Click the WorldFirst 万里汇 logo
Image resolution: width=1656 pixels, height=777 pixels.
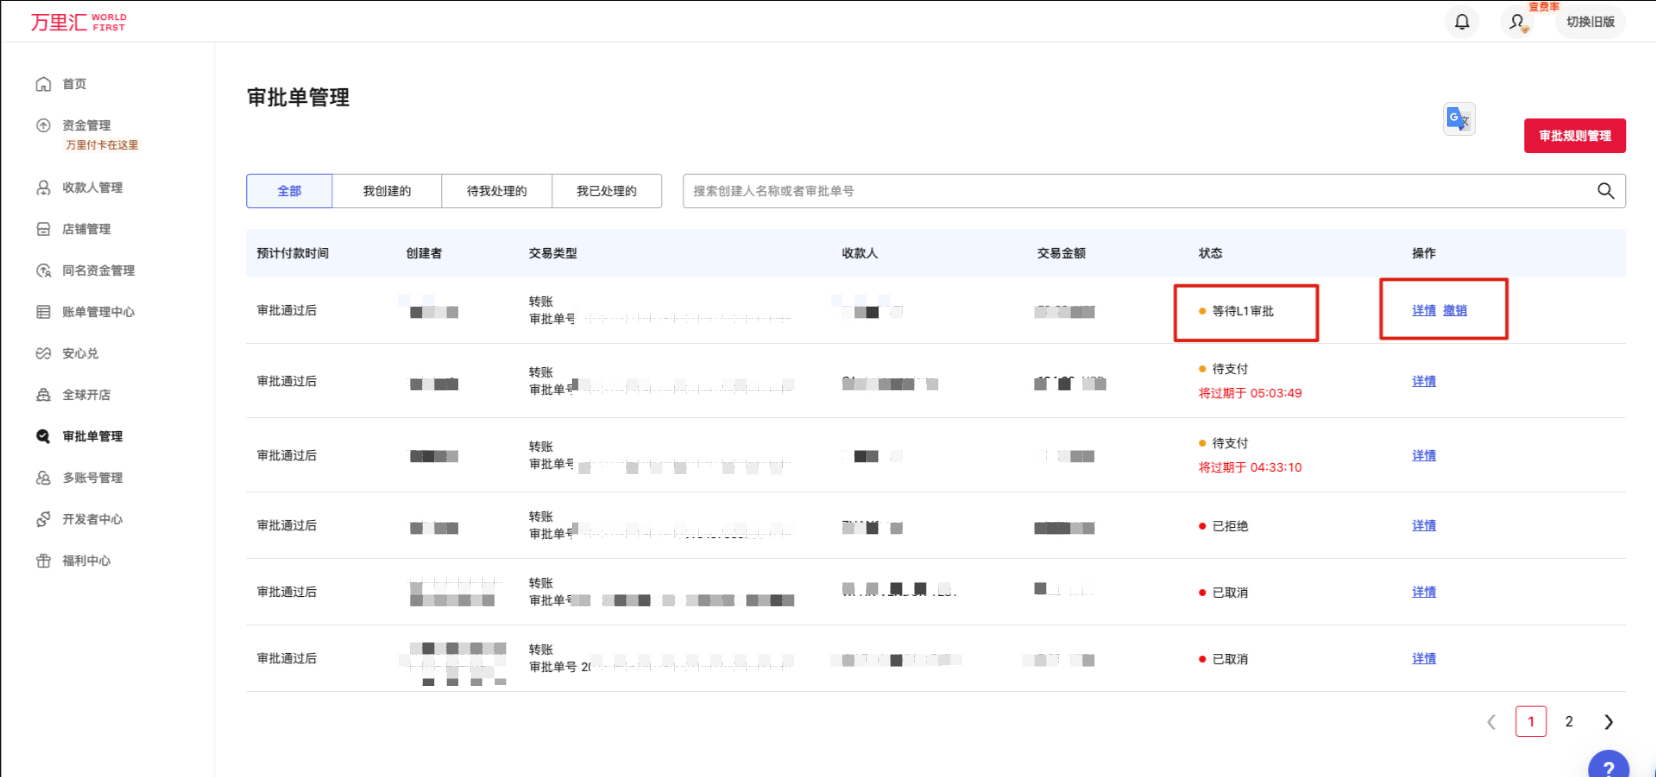(78, 22)
